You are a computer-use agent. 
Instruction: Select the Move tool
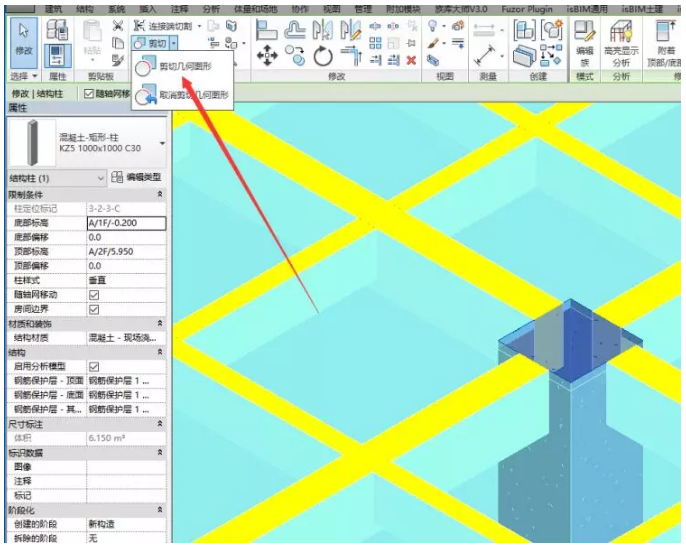pyautogui.click(x=267, y=56)
